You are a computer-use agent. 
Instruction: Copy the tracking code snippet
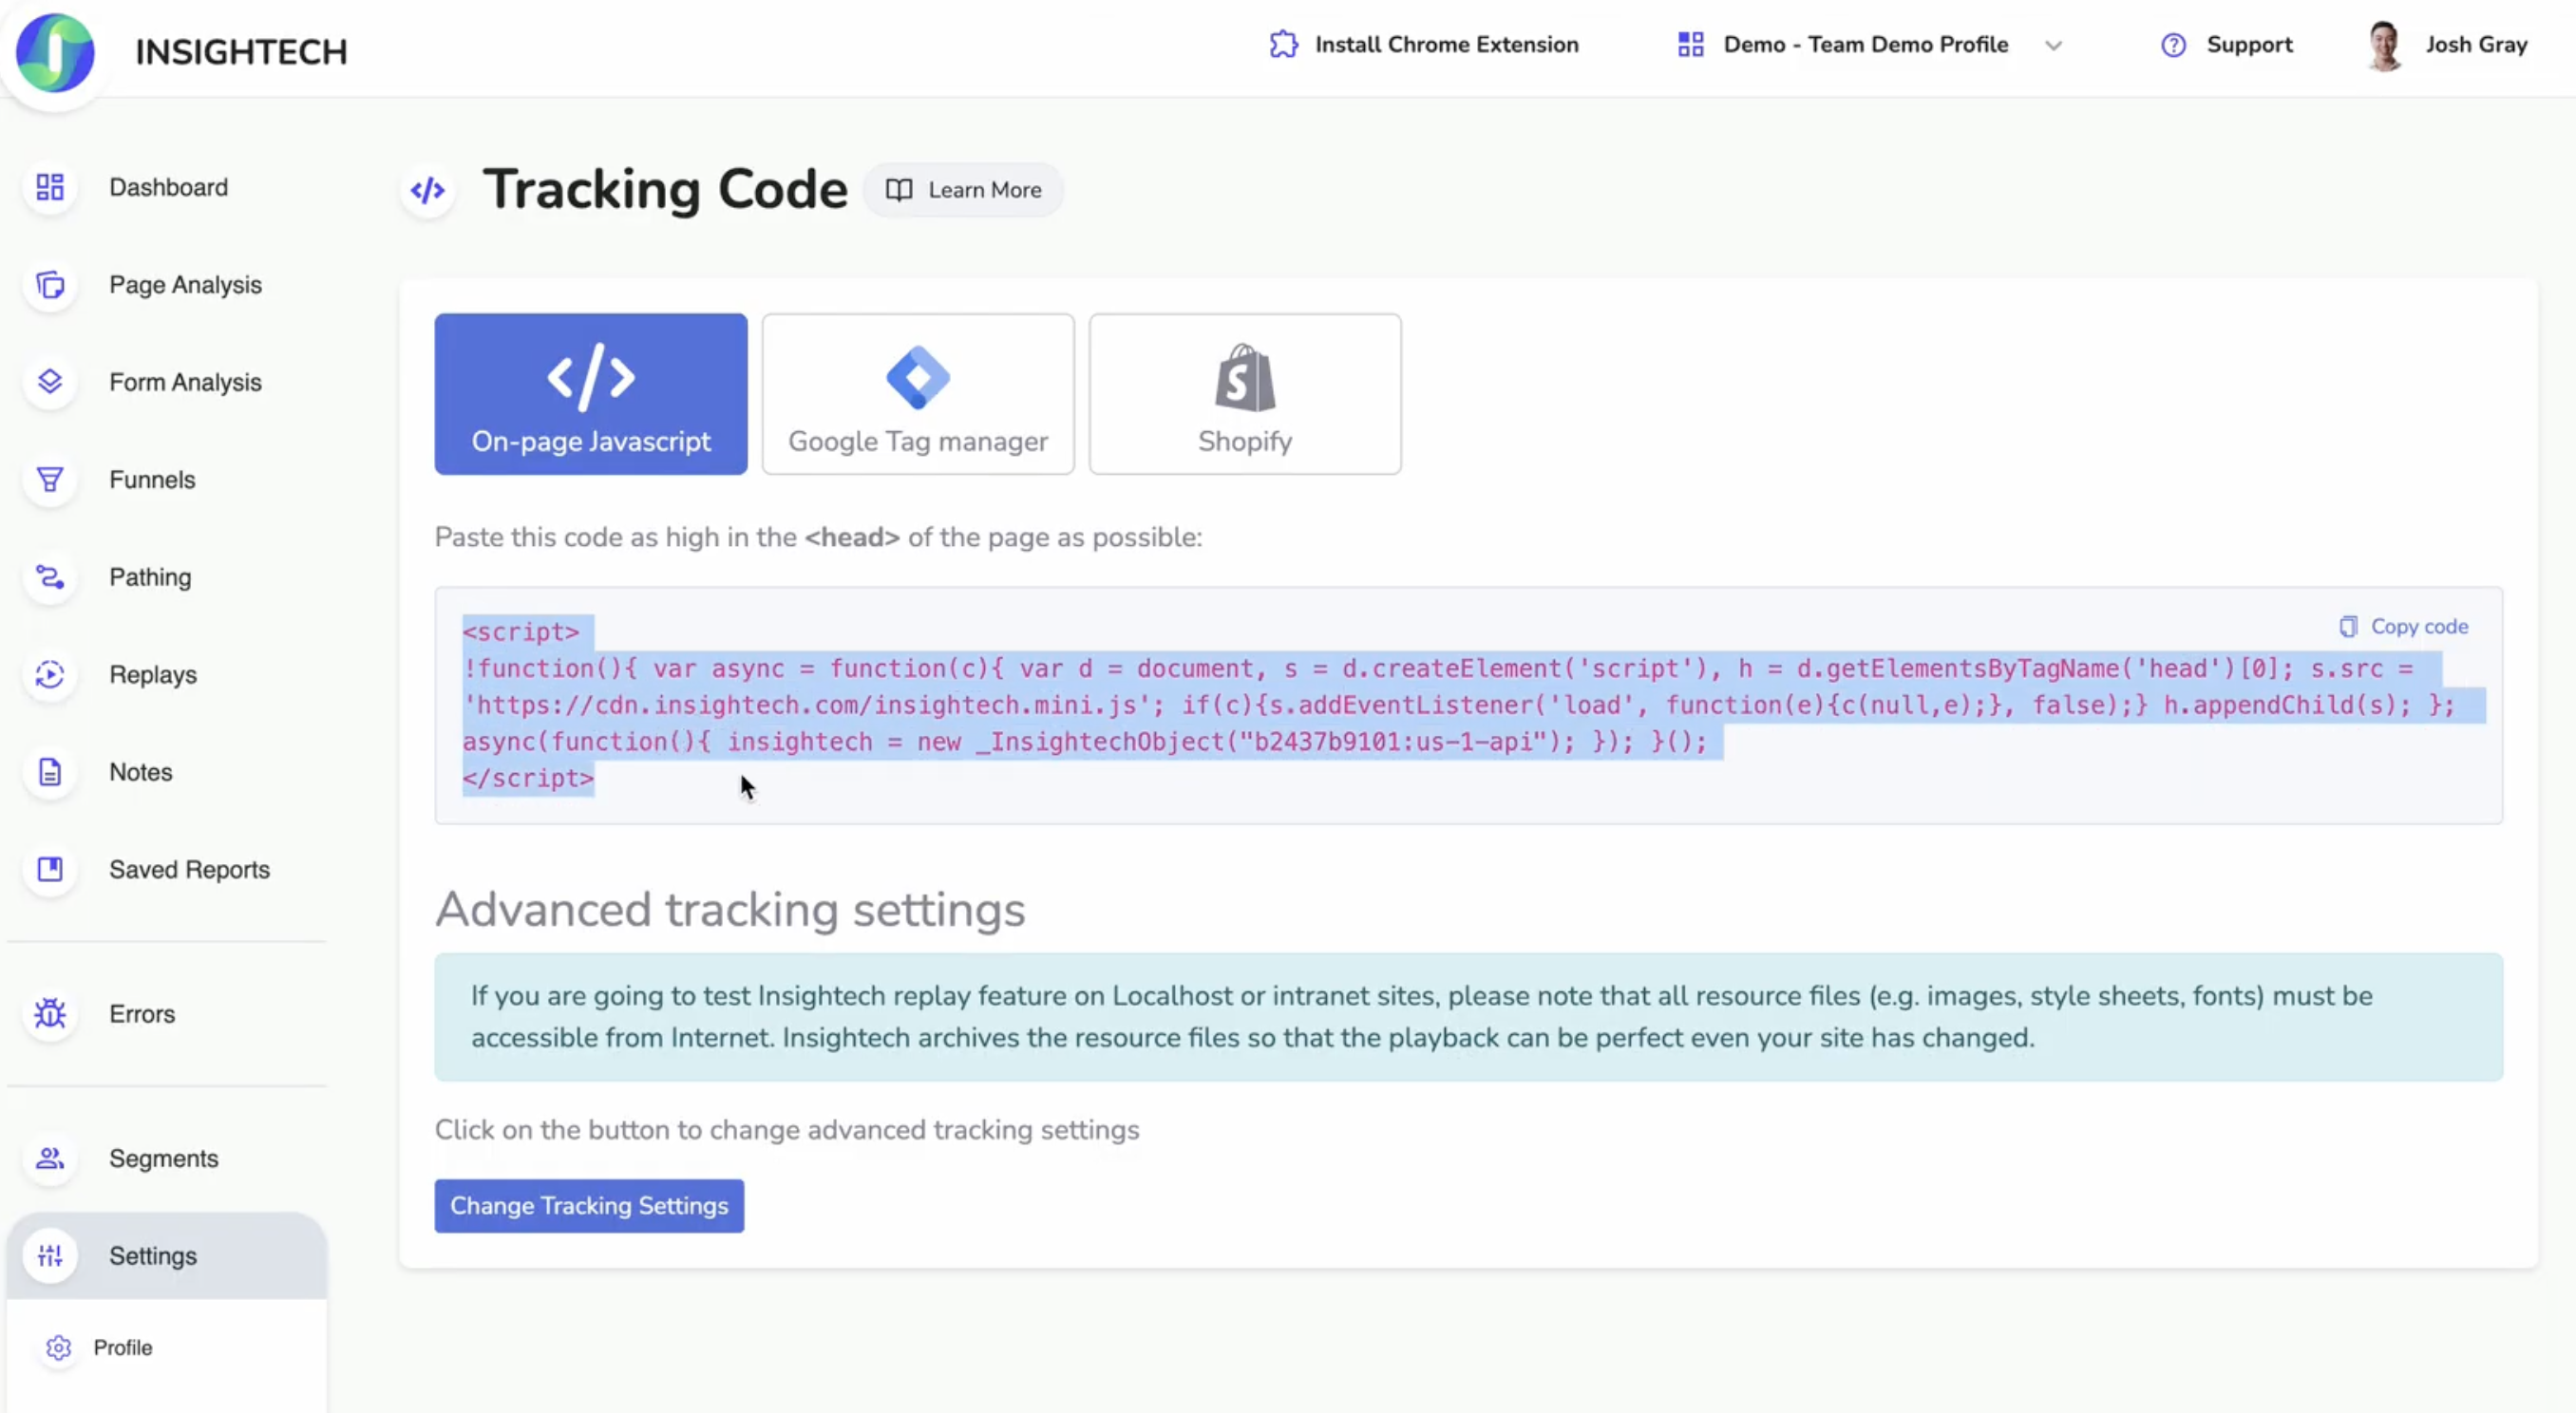pyautogui.click(x=2403, y=626)
